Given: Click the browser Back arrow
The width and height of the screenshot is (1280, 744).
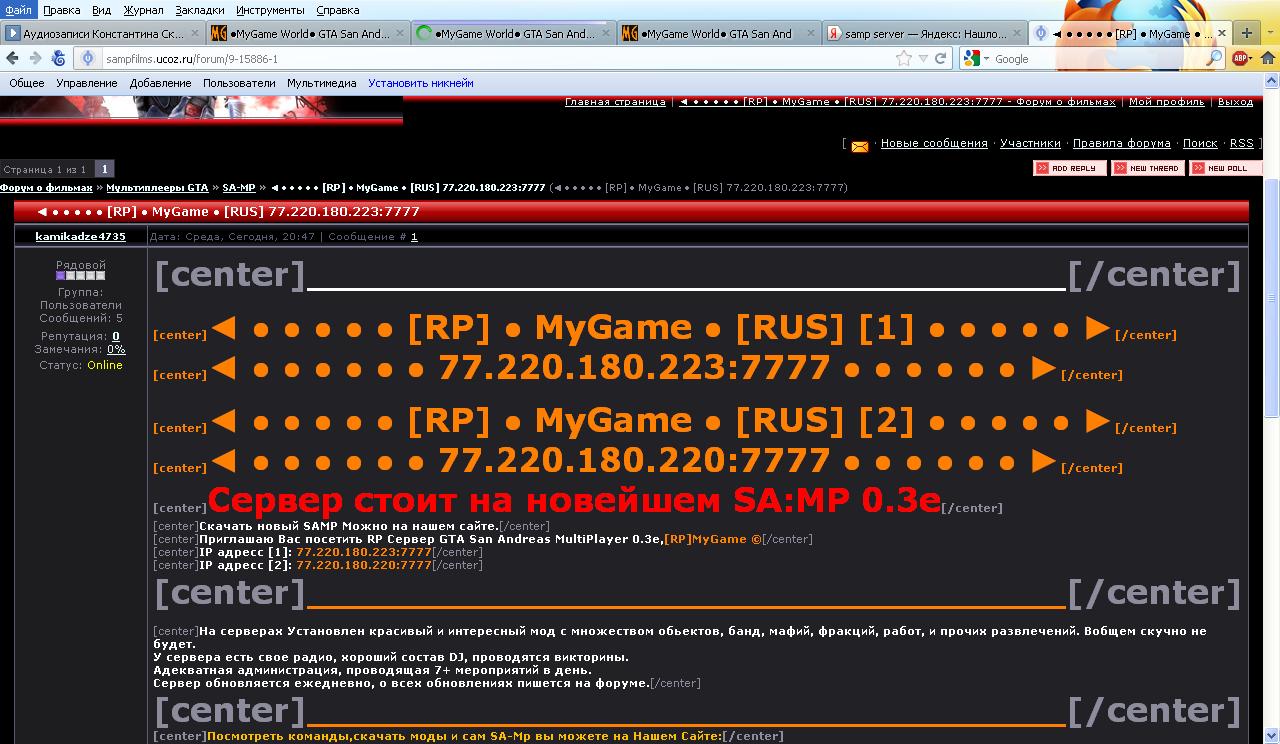Looking at the screenshot, I should coord(12,58).
